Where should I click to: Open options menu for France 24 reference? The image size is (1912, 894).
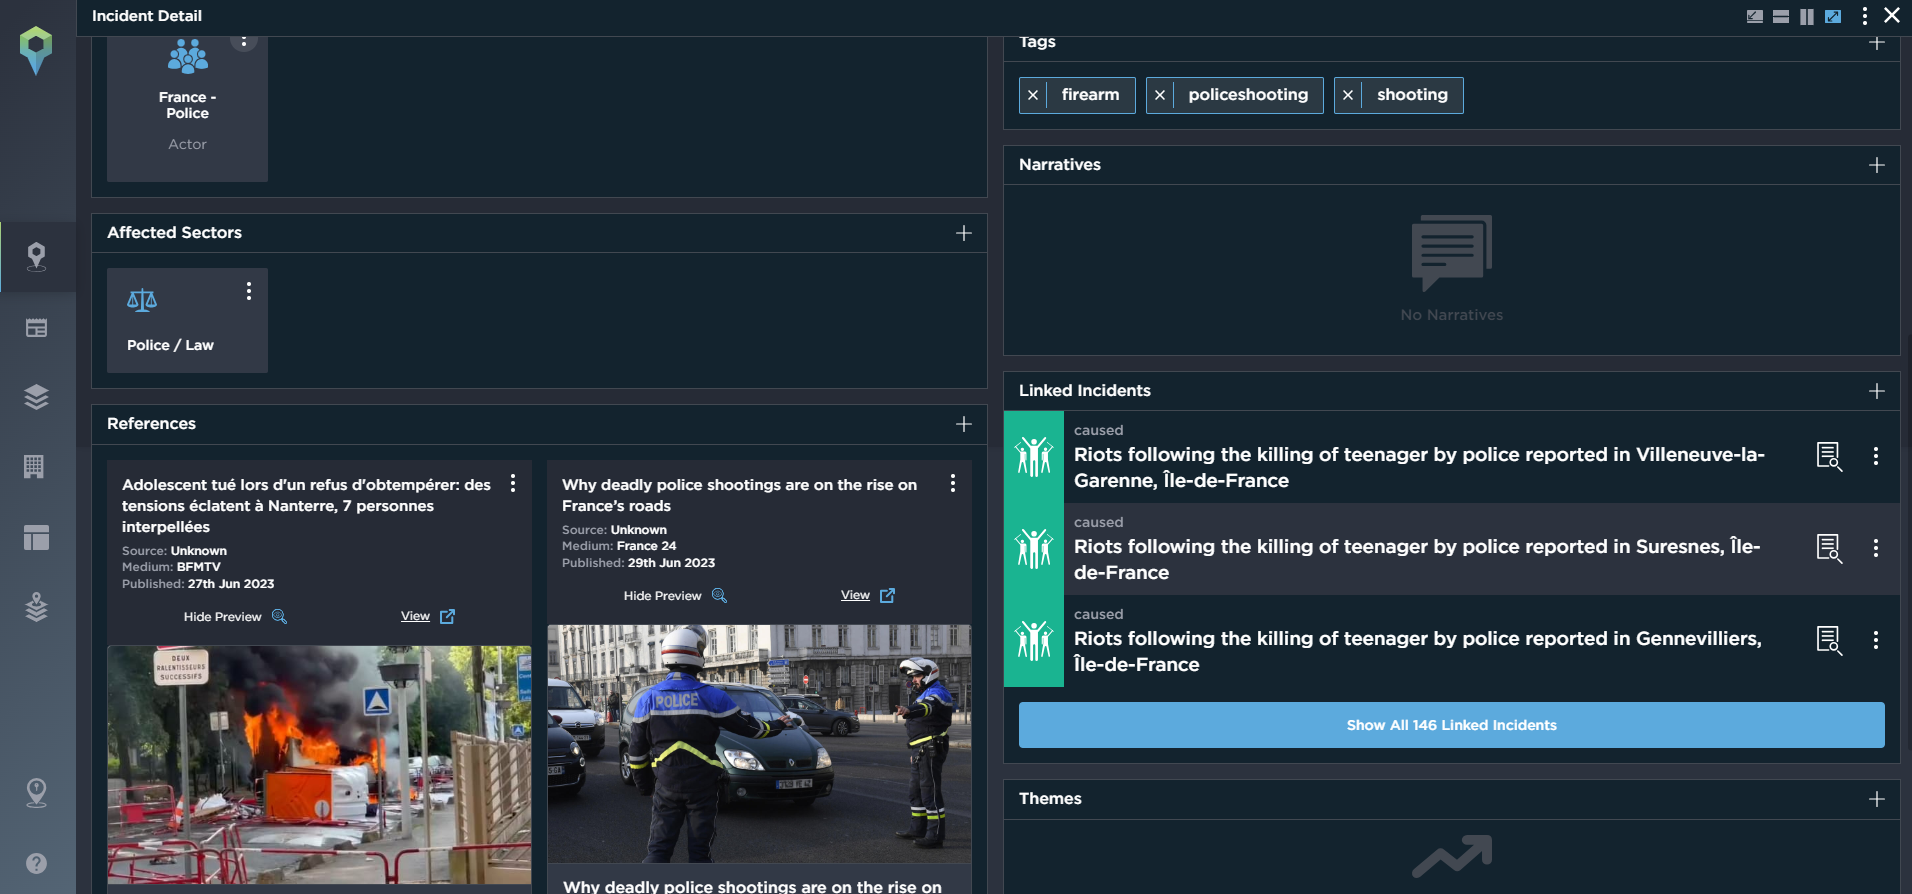953,483
